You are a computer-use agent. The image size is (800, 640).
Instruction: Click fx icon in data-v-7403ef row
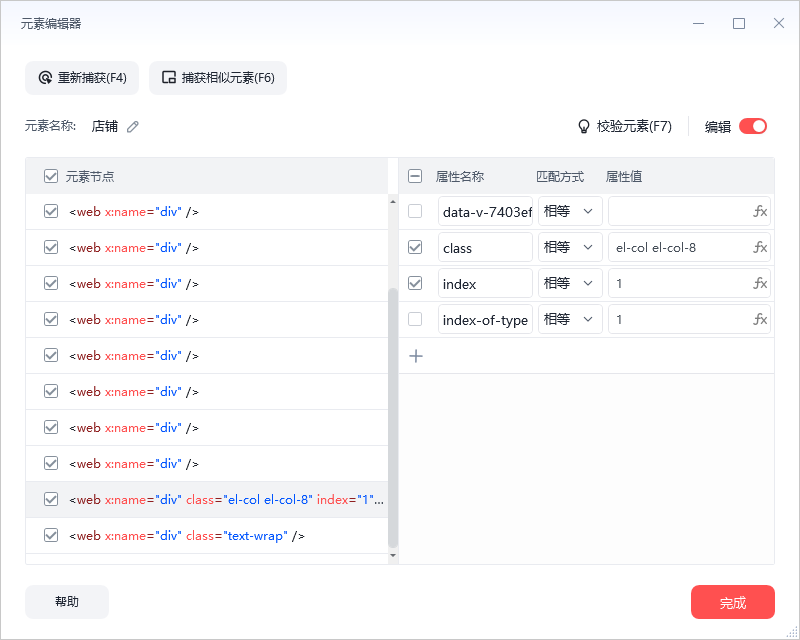(x=760, y=212)
